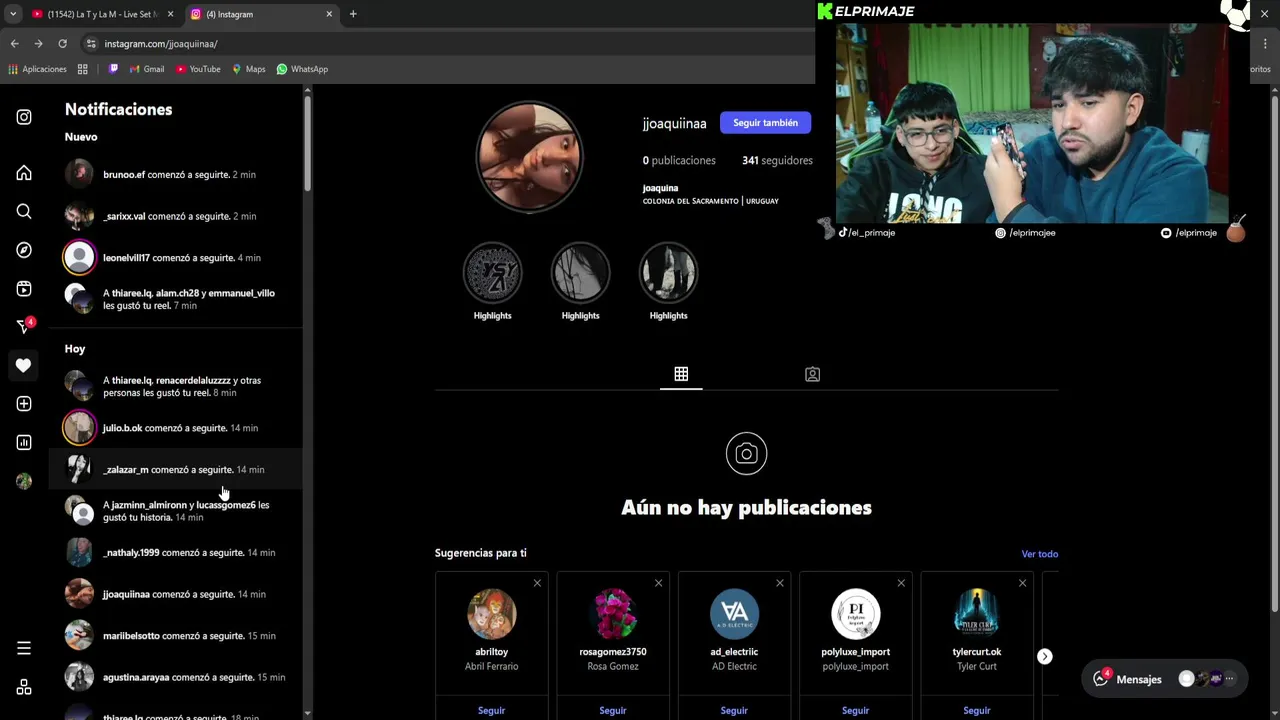
Task: Open second Highlights story circle
Action: tap(580, 273)
